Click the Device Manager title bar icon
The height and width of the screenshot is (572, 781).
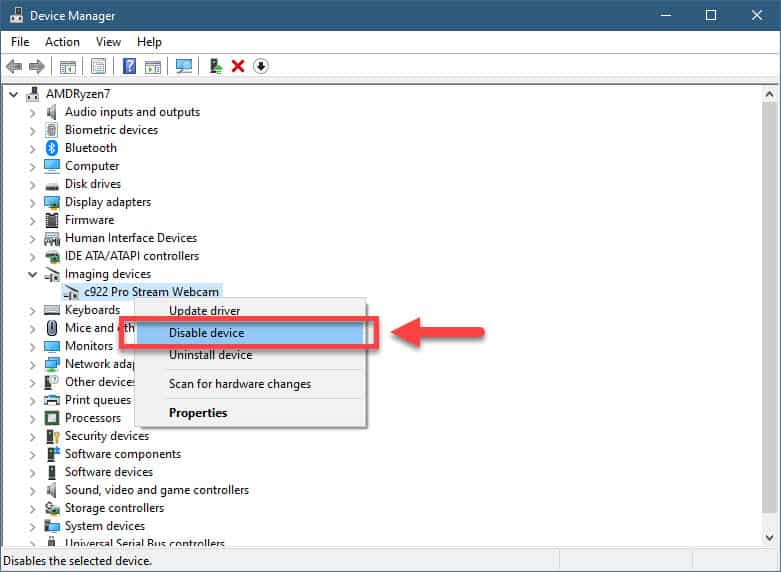[16, 15]
